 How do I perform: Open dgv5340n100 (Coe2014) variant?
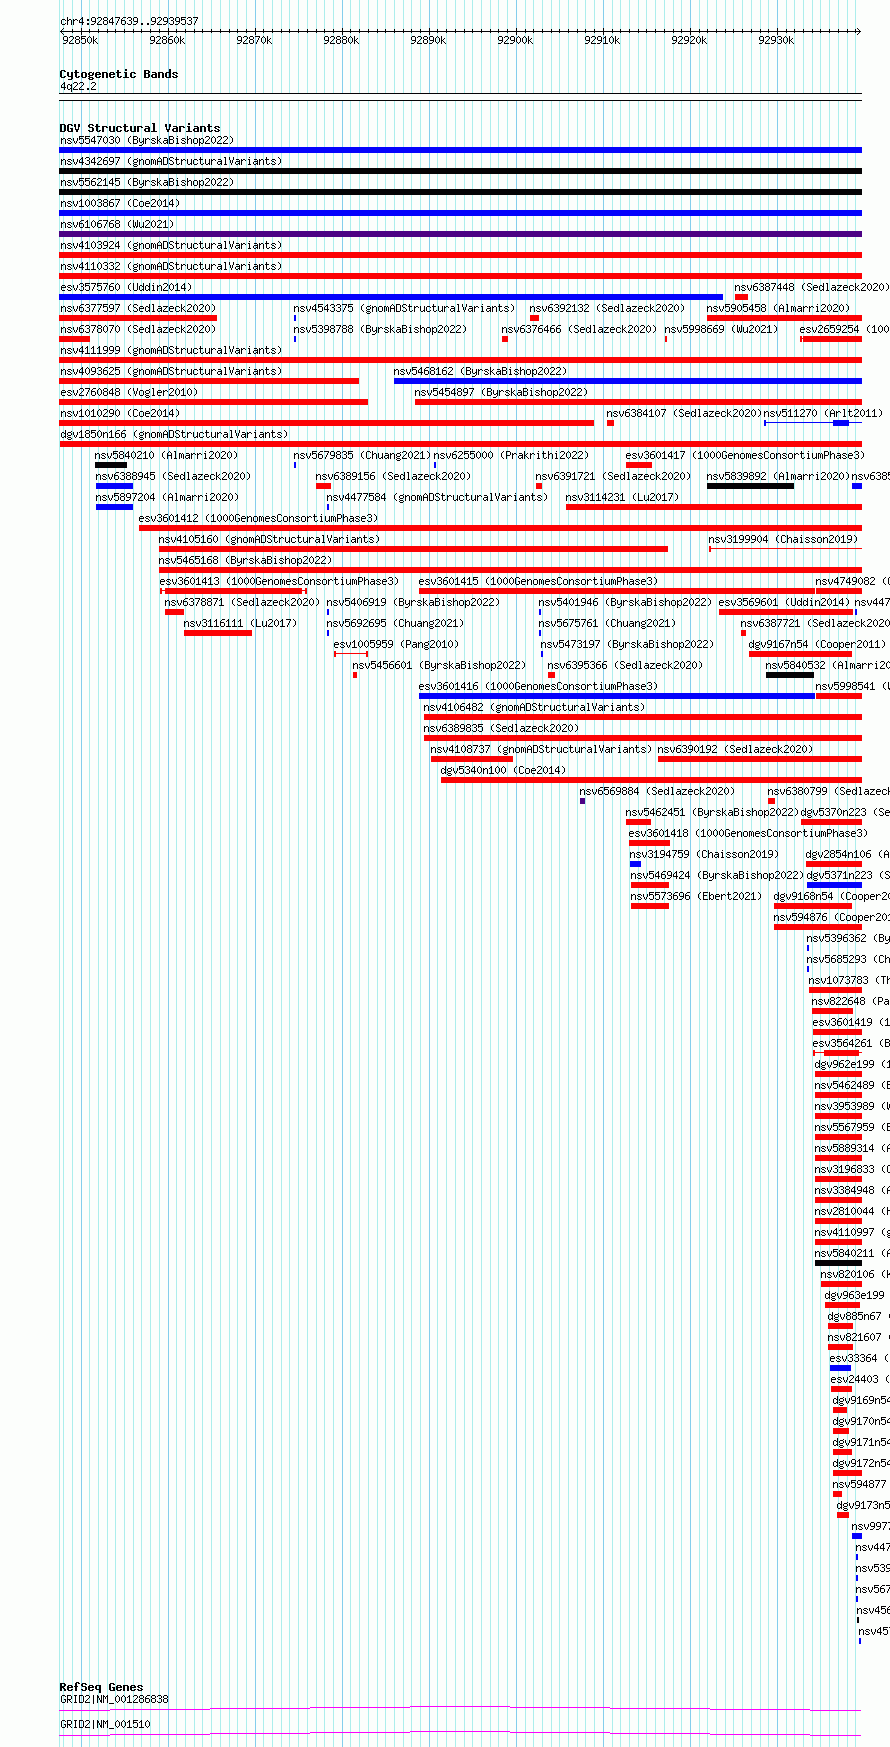[504, 771]
